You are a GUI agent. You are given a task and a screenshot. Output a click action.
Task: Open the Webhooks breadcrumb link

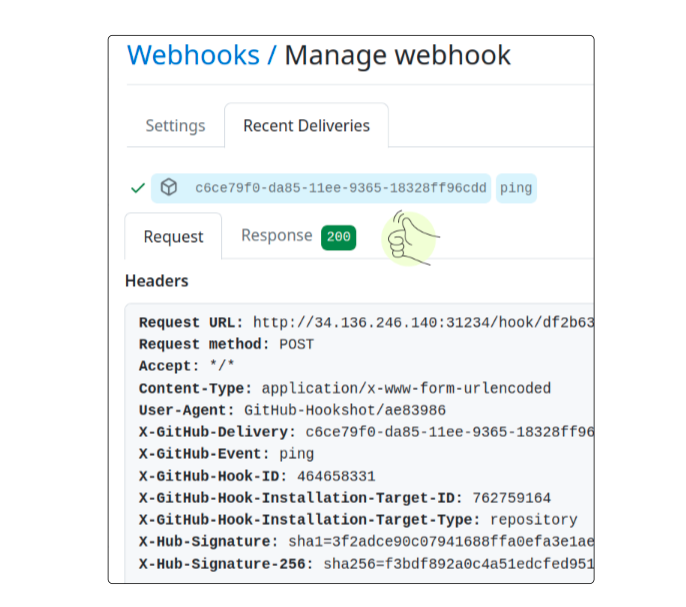[x=191, y=55]
